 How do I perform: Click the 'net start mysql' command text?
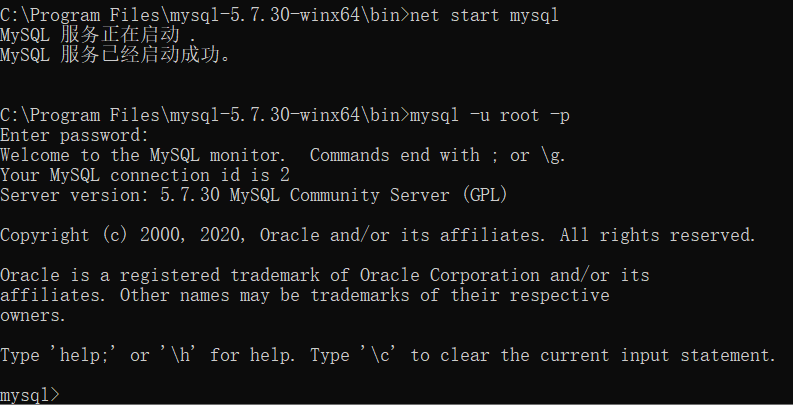(x=484, y=15)
